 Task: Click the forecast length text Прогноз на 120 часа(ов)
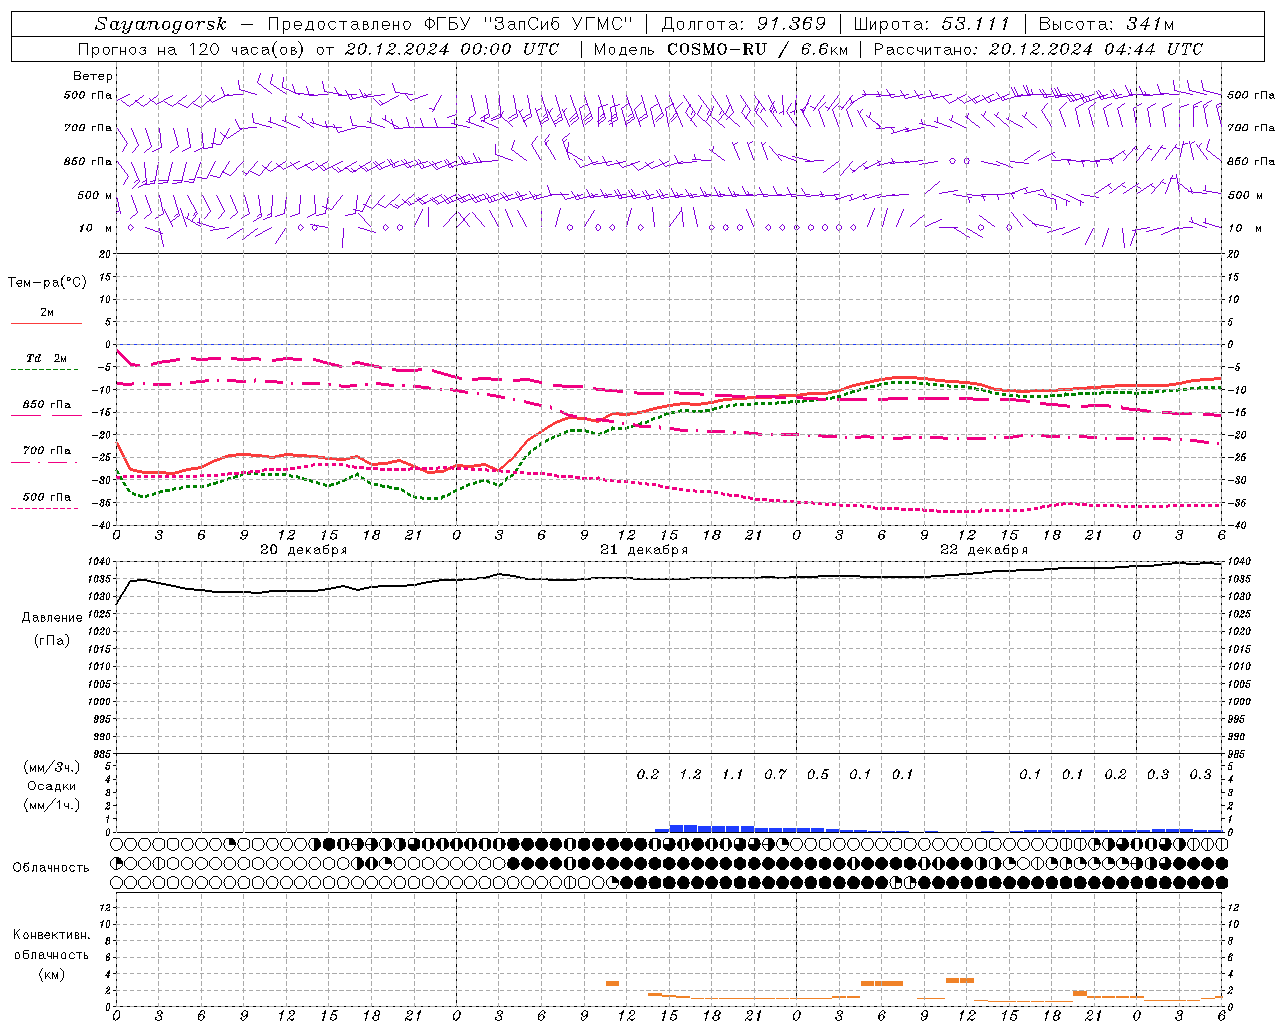(194, 49)
